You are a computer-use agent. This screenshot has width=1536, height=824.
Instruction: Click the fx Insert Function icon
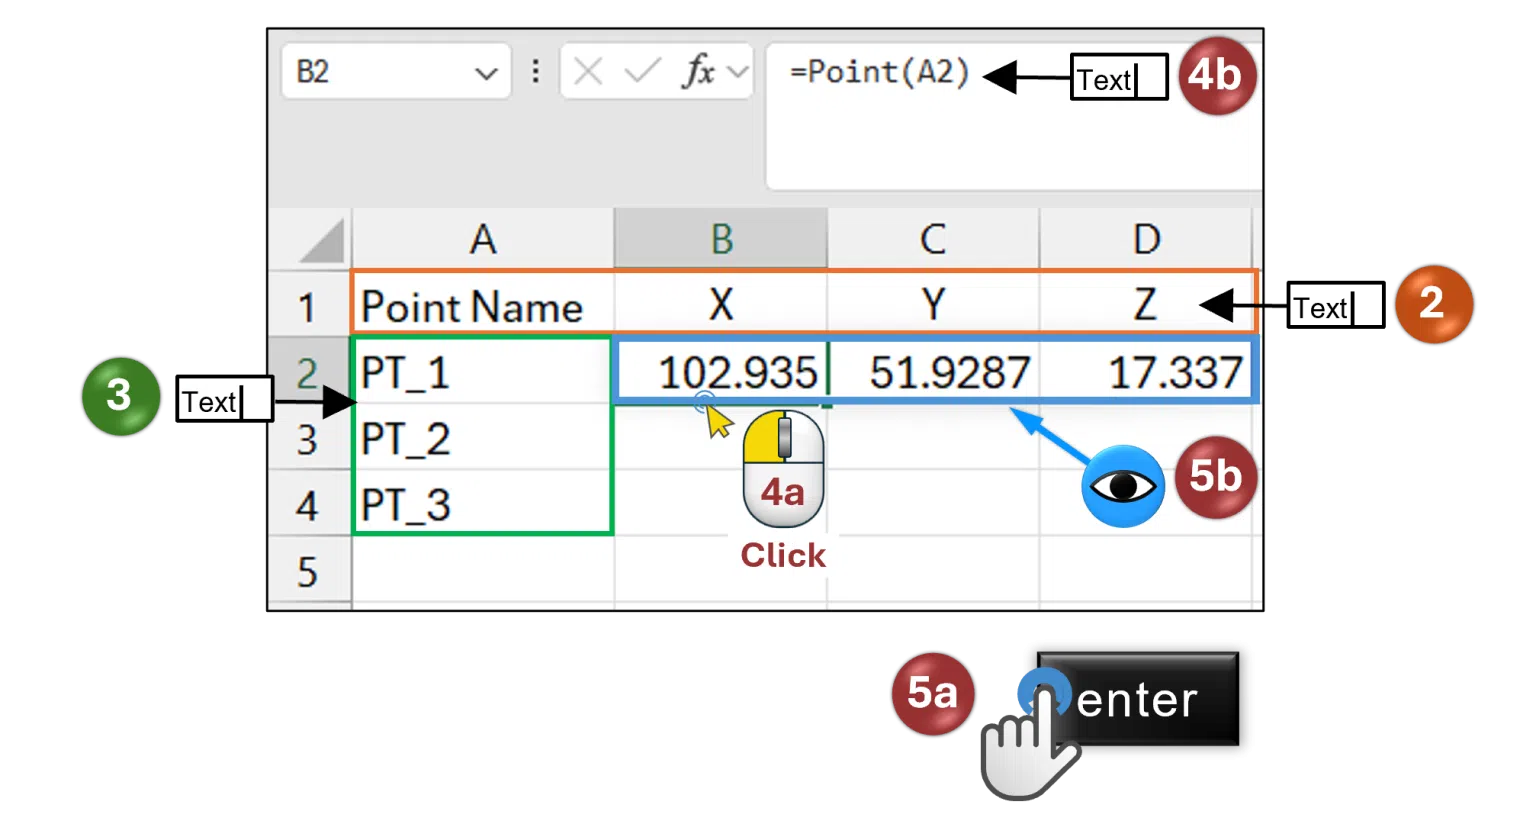pyautogui.click(x=698, y=71)
